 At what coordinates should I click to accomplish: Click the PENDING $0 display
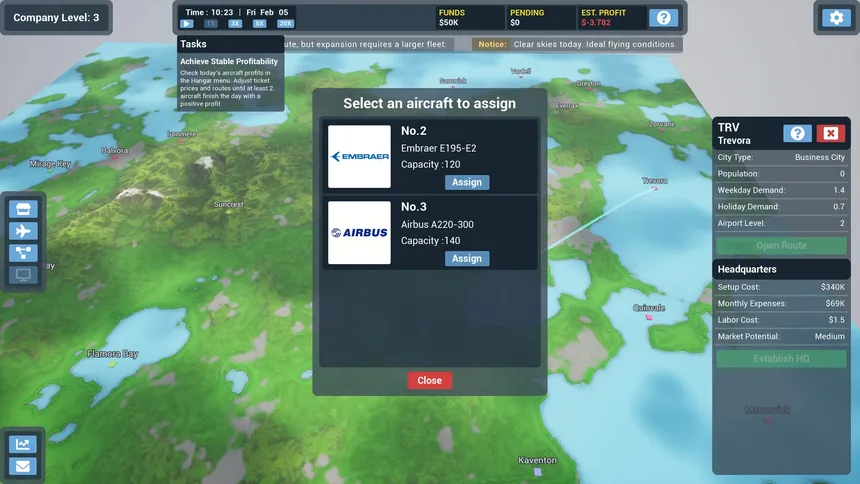point(540,18)
